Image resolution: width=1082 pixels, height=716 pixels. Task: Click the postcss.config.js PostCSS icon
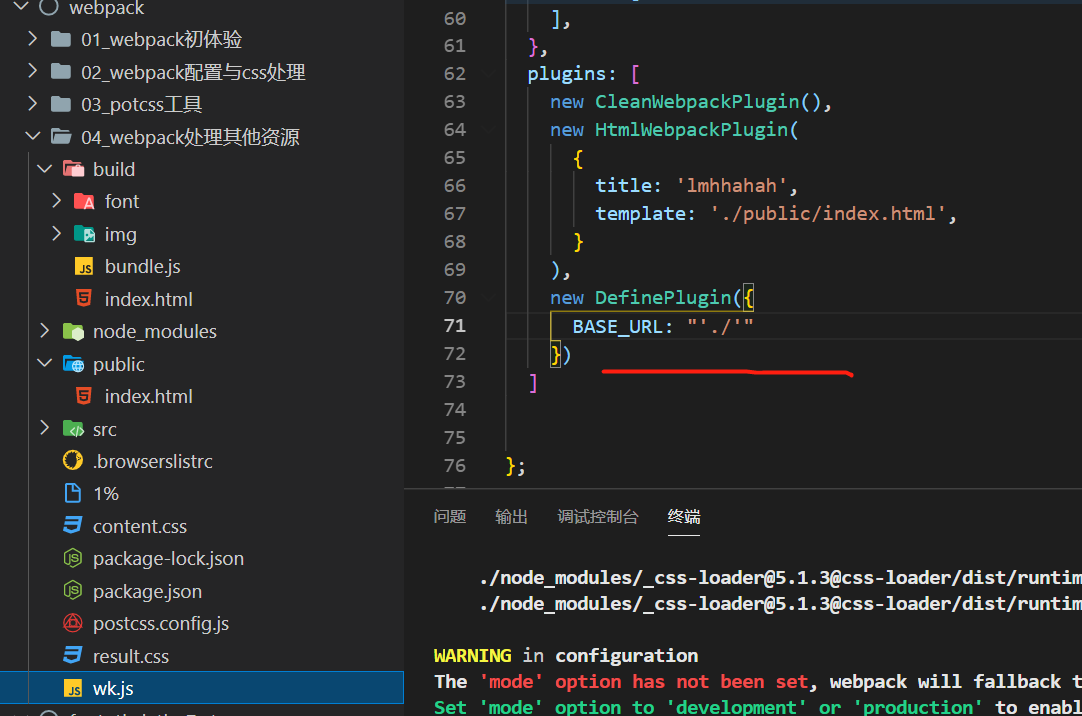72,623
